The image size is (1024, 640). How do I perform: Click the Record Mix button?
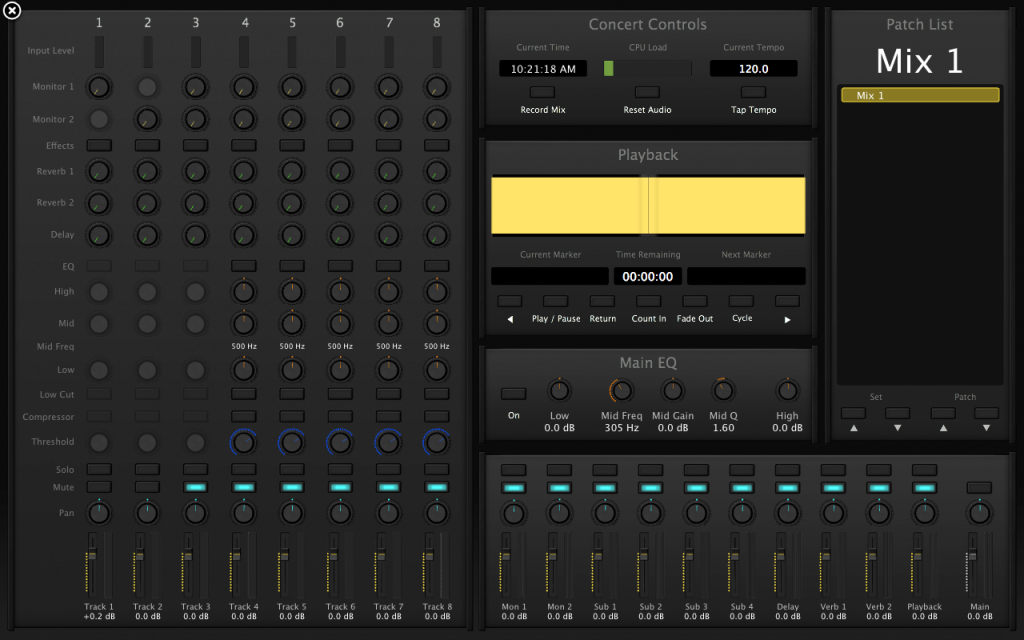[x=542, y=92]
